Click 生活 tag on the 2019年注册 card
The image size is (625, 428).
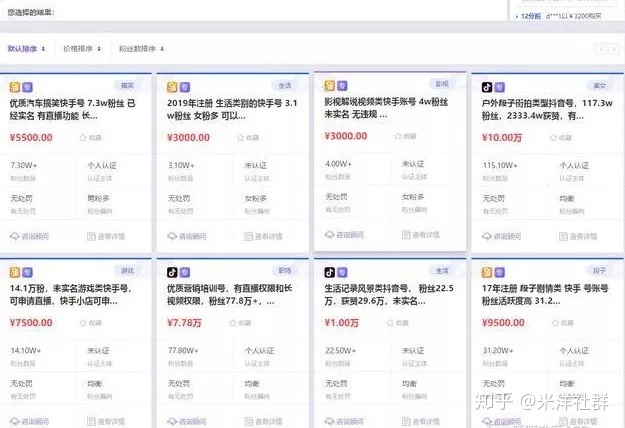point(285,85)
